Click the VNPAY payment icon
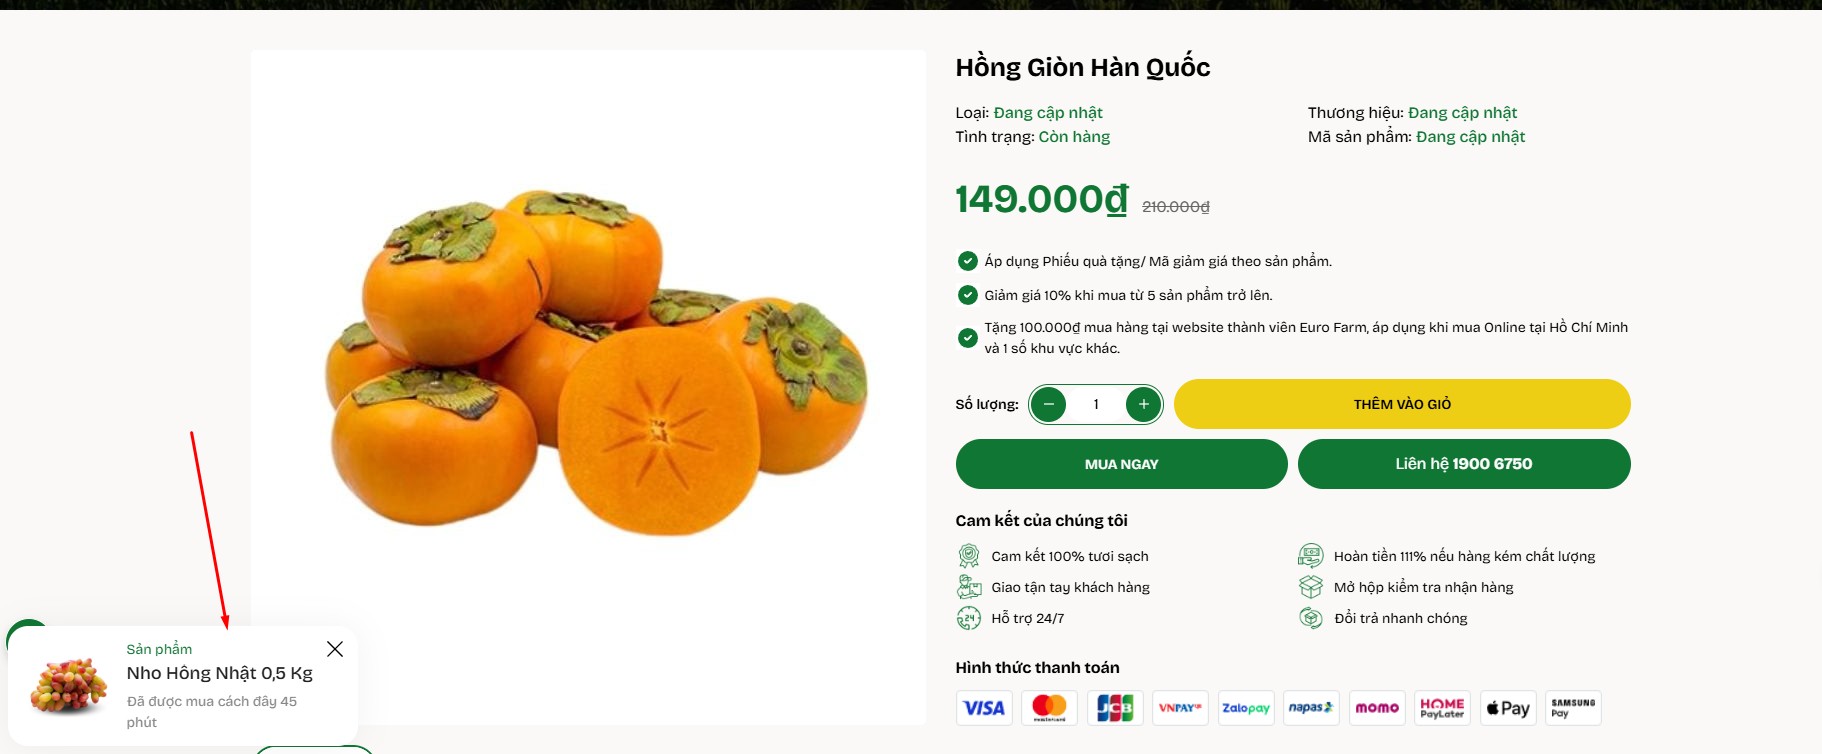 coord(1180,708)
